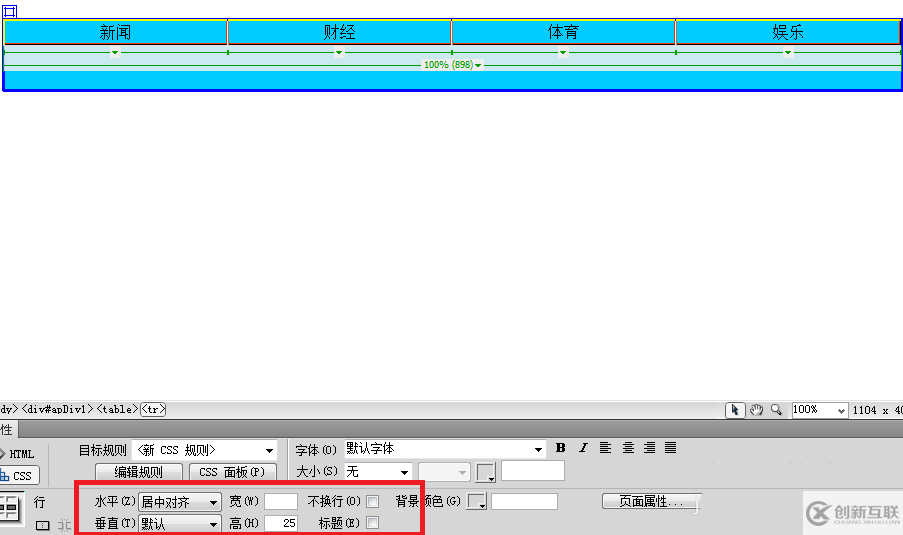Open the disabled size unit dropdown
This screenshot has height=535, width=903.
pos(444,472)
